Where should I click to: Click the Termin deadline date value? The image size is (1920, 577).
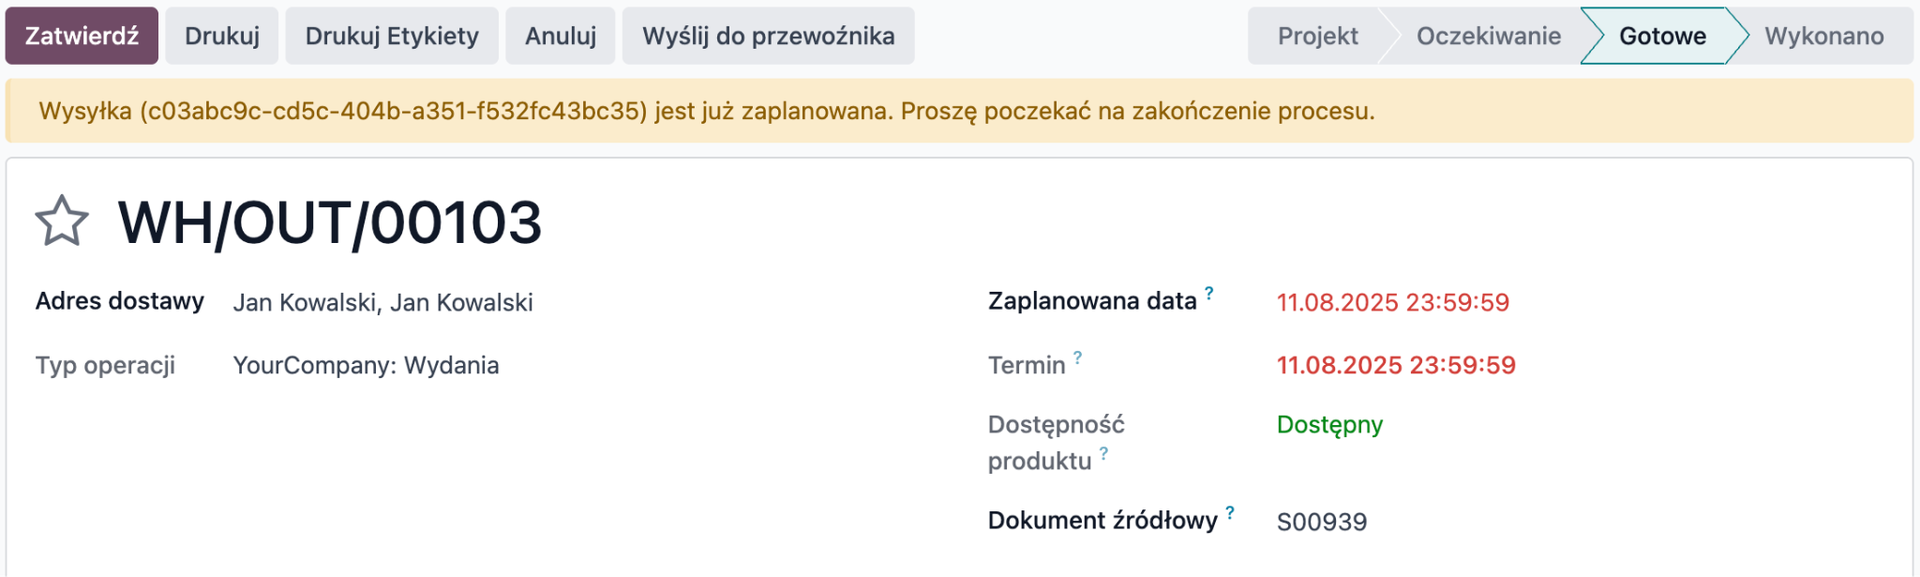pyautogui.click(x=1395, y=366)
